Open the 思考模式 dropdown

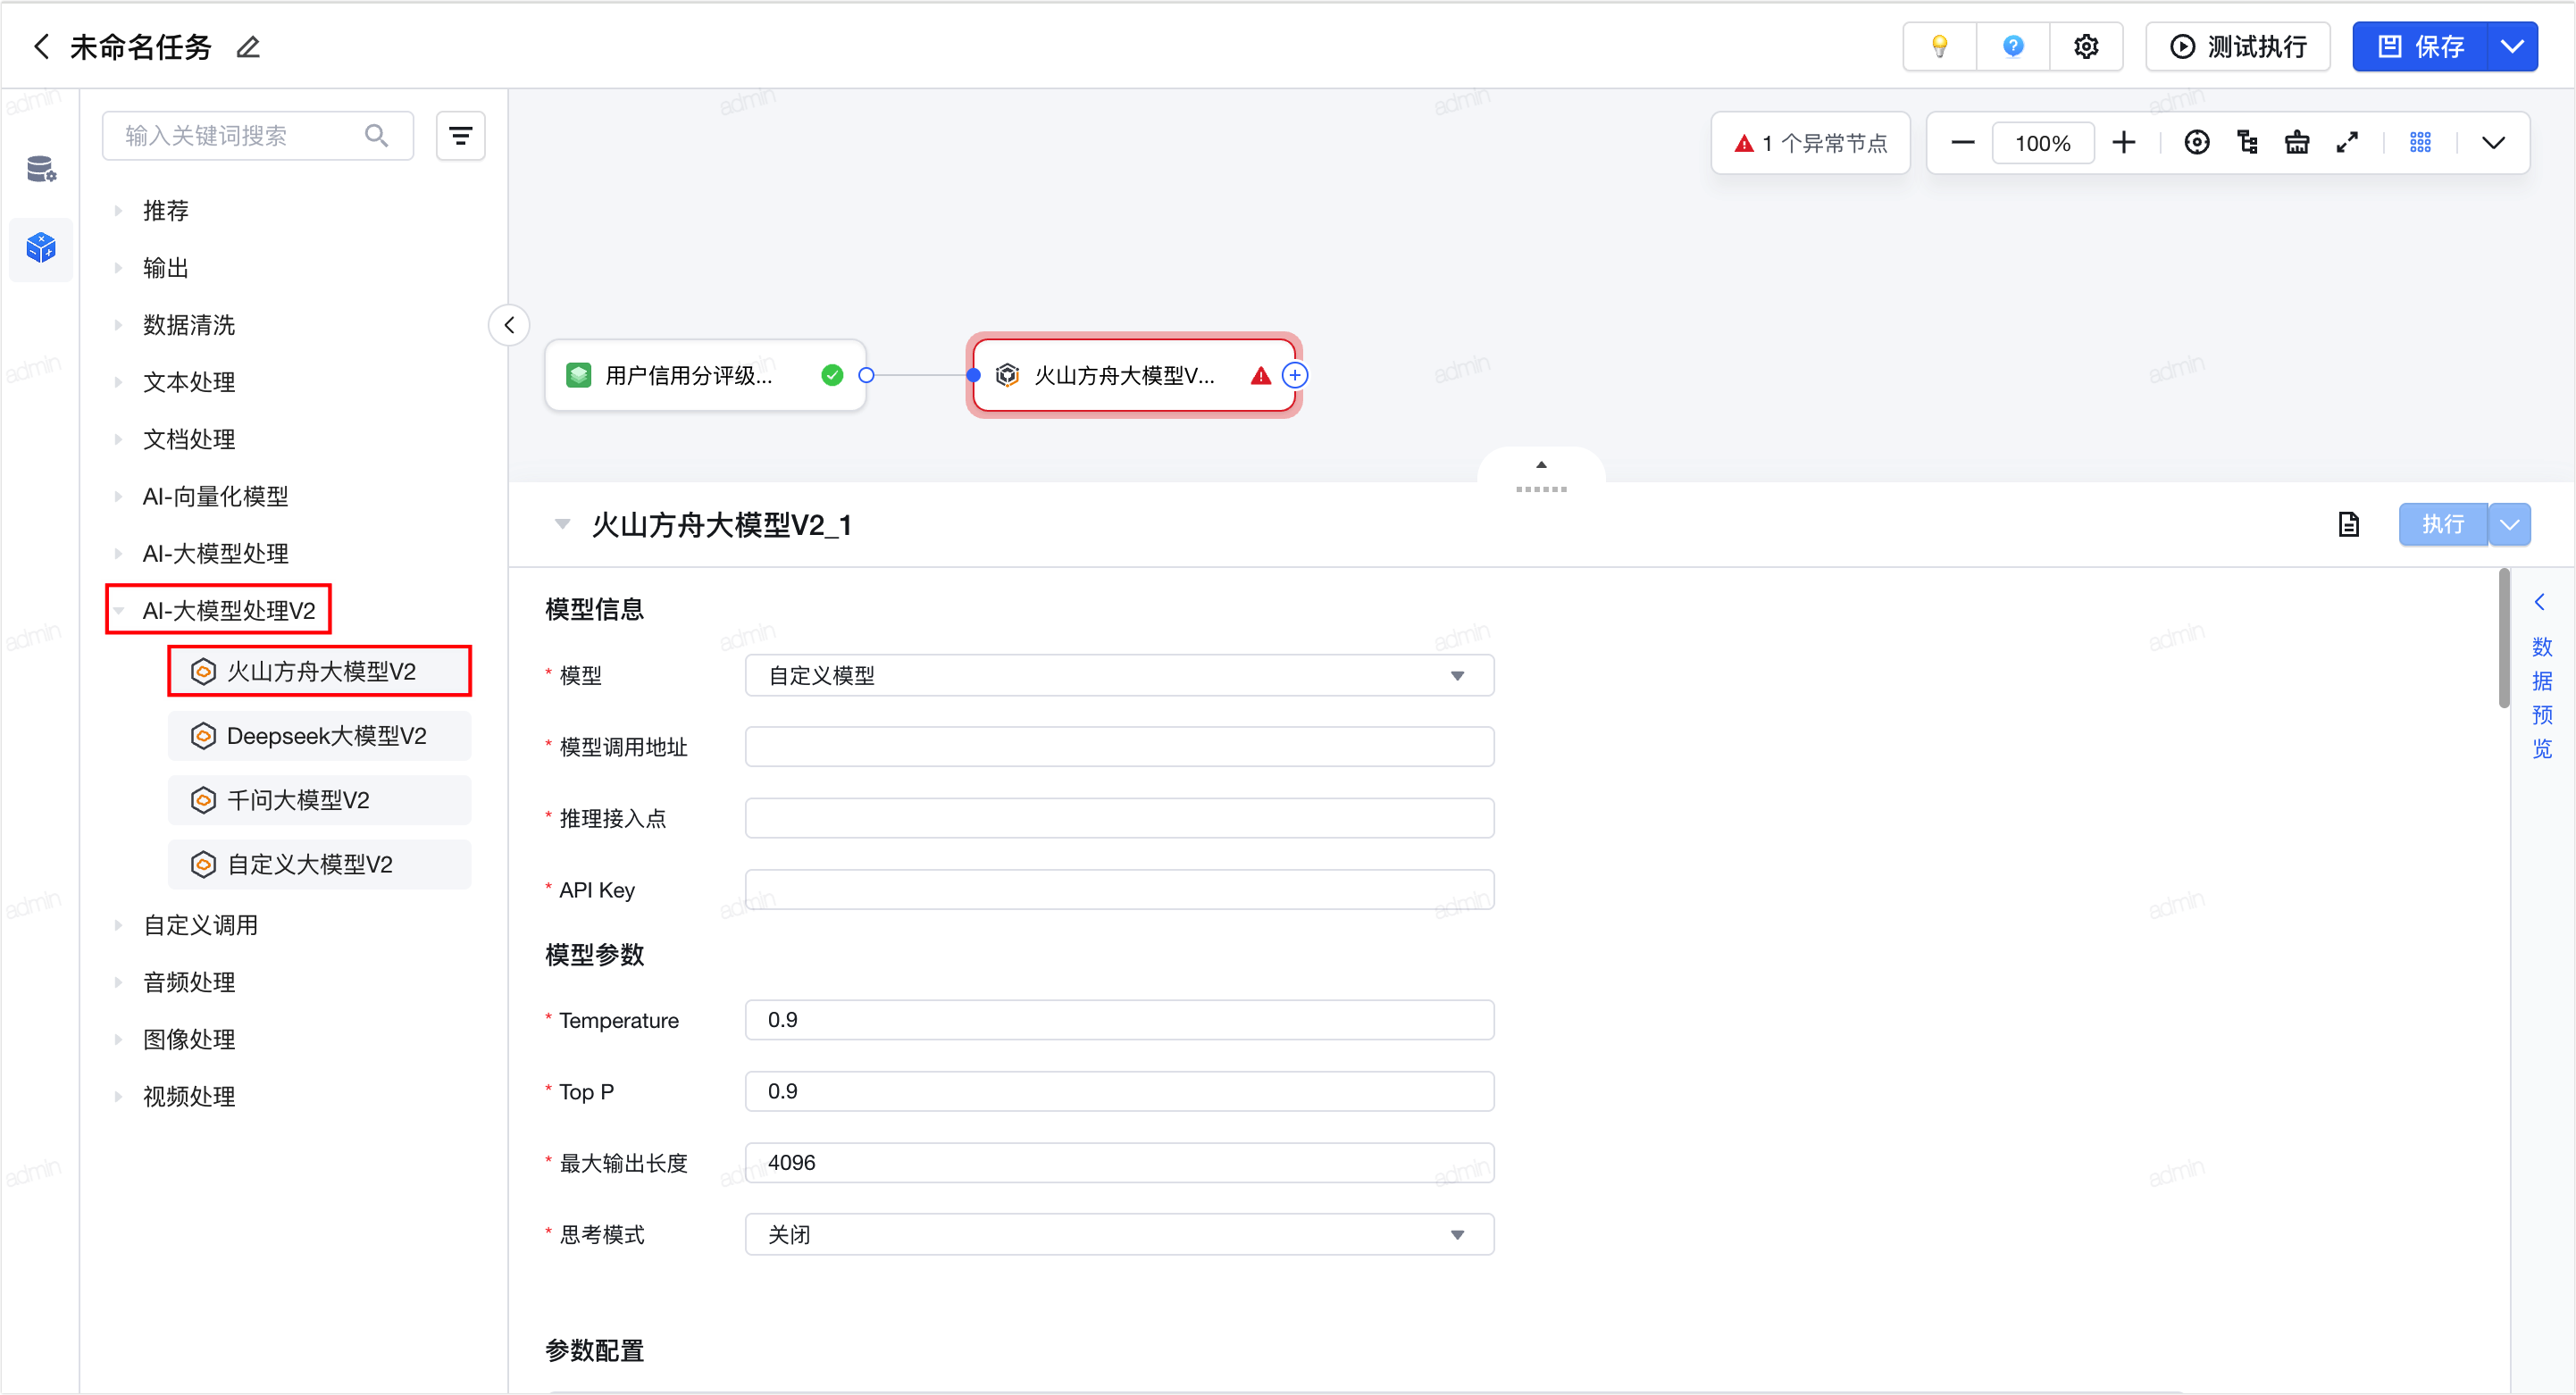tap(1120, 1234)
